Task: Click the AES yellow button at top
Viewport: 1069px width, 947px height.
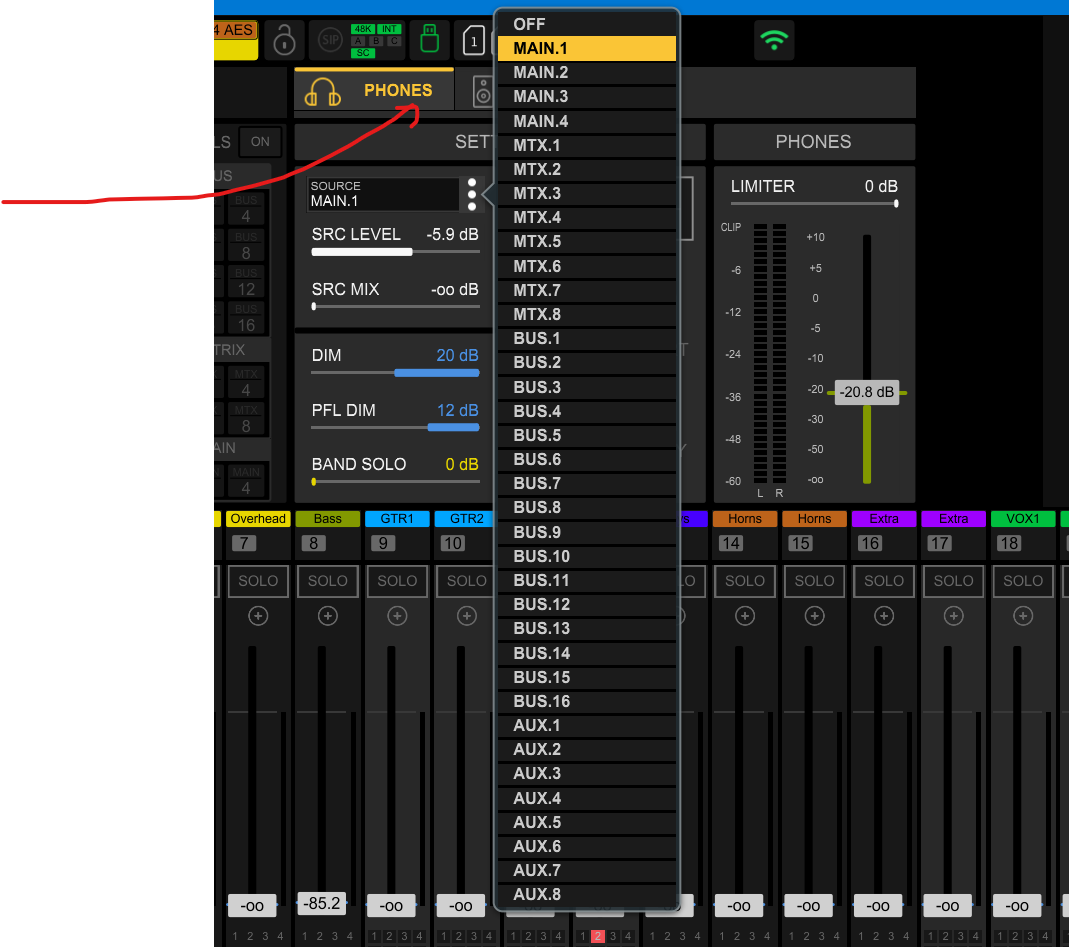Action: 236,40
